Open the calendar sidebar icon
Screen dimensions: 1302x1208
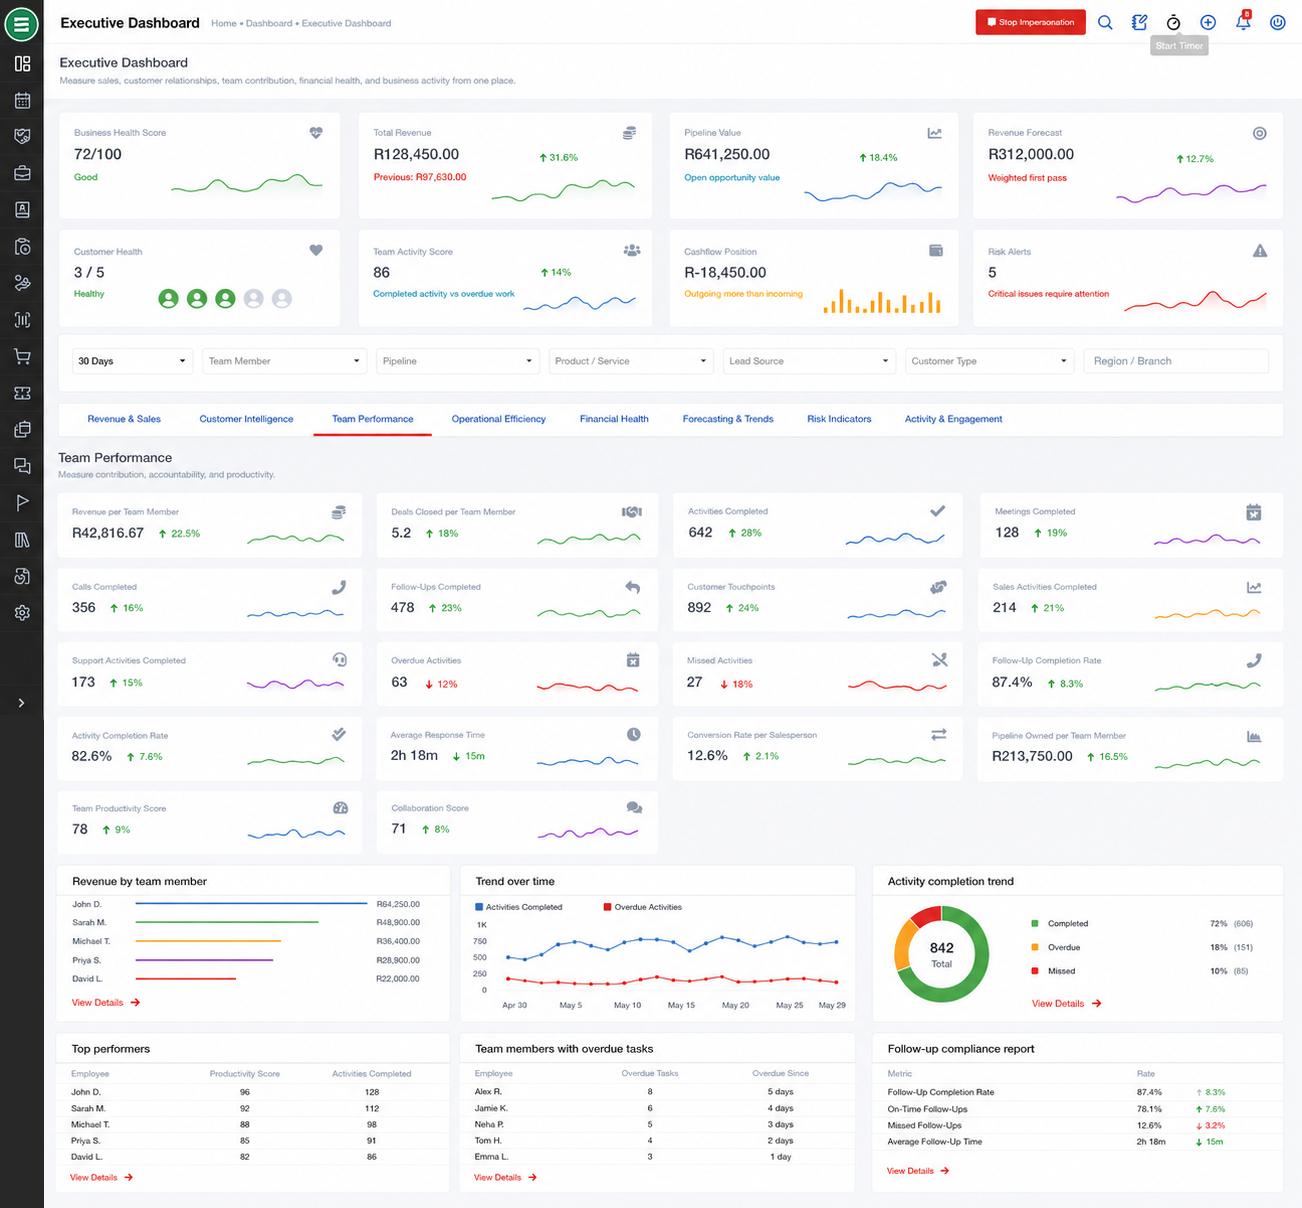pyautogui.click(x=22, y=100)
